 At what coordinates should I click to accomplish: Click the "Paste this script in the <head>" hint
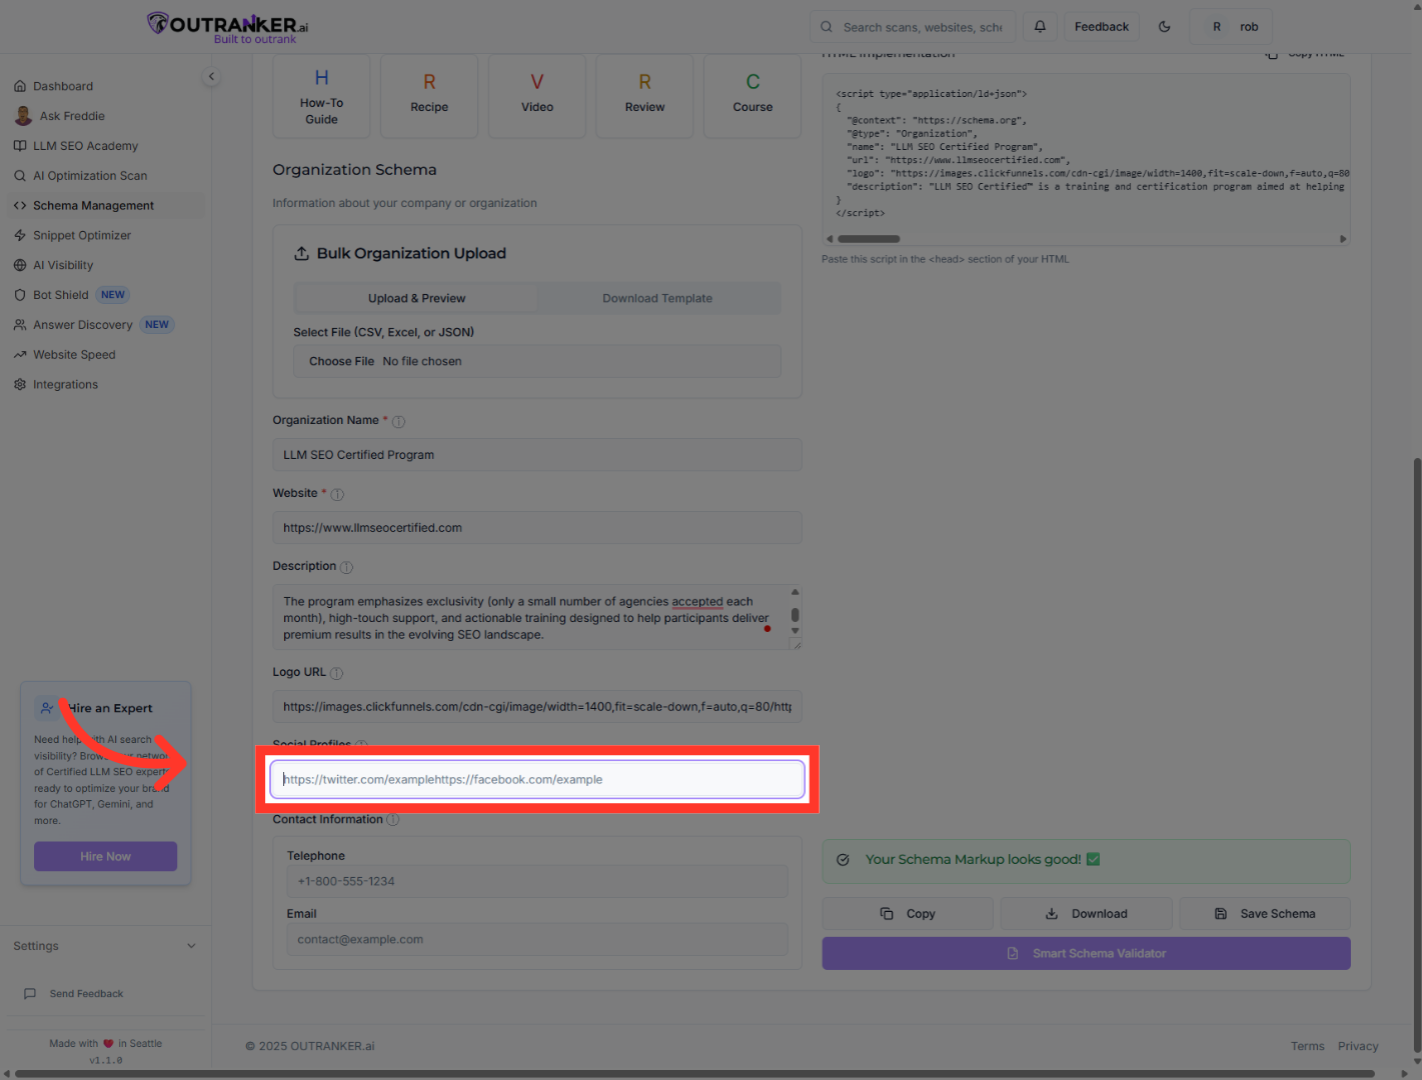[945, 259]
